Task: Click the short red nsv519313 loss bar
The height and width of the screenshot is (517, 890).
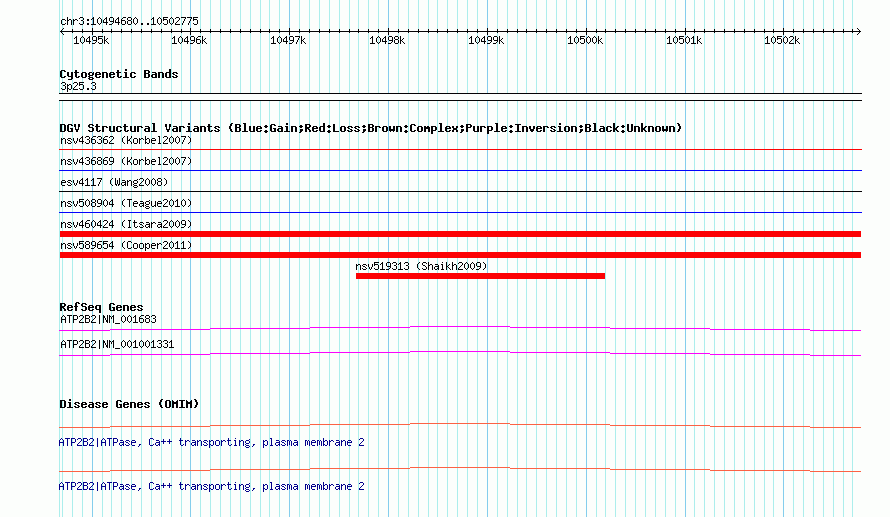Action: [x=480, y=276]
